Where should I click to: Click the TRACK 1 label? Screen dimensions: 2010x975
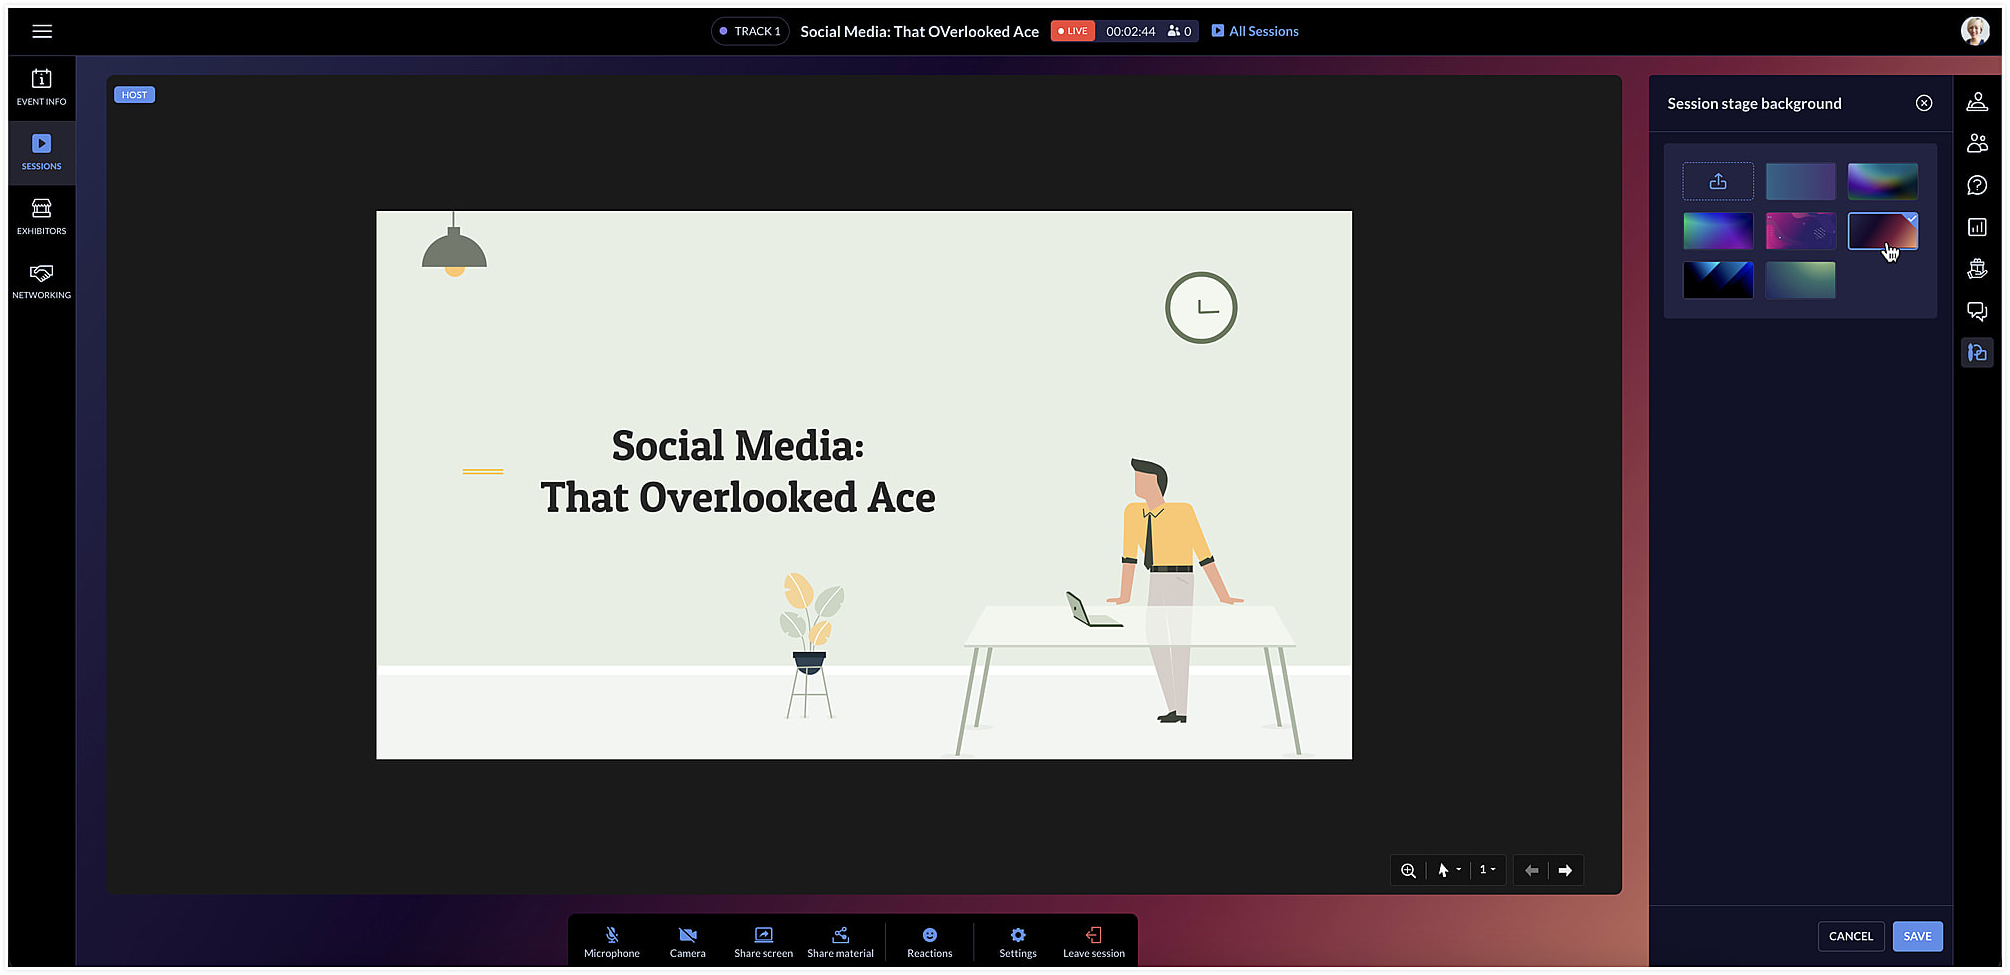tap(750, 31)
